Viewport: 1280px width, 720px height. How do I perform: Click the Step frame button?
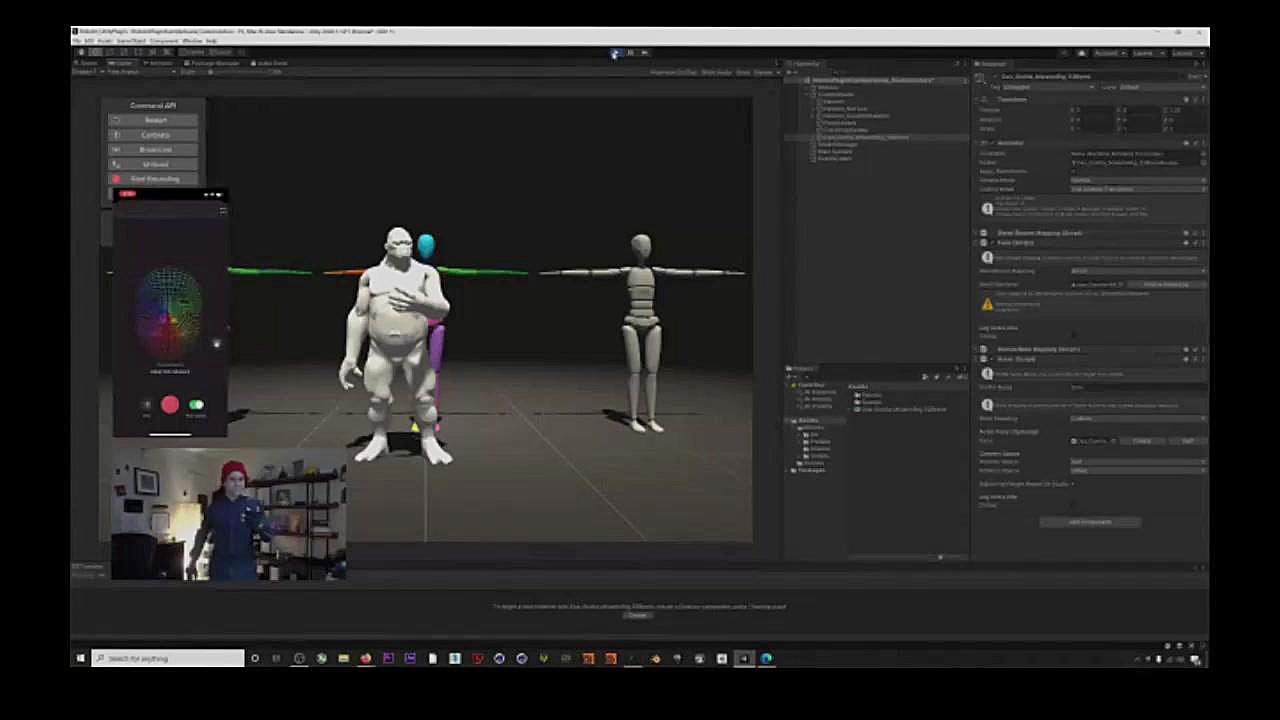click(644, 53)
